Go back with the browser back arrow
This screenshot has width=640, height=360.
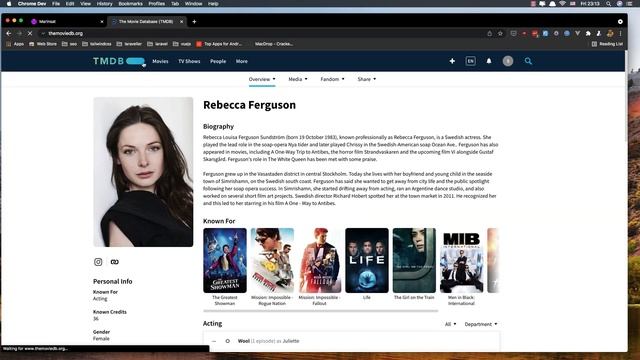coord(9,33)
